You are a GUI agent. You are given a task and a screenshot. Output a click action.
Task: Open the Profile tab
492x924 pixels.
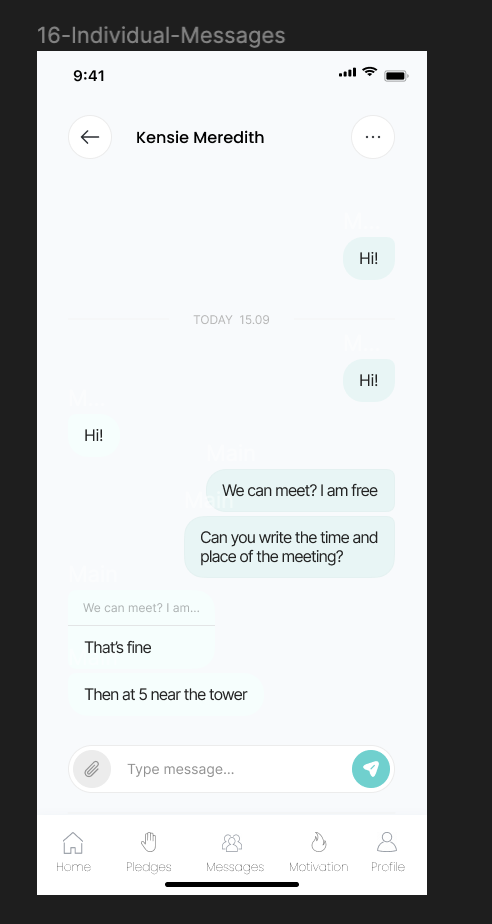(x=388, y=852)
